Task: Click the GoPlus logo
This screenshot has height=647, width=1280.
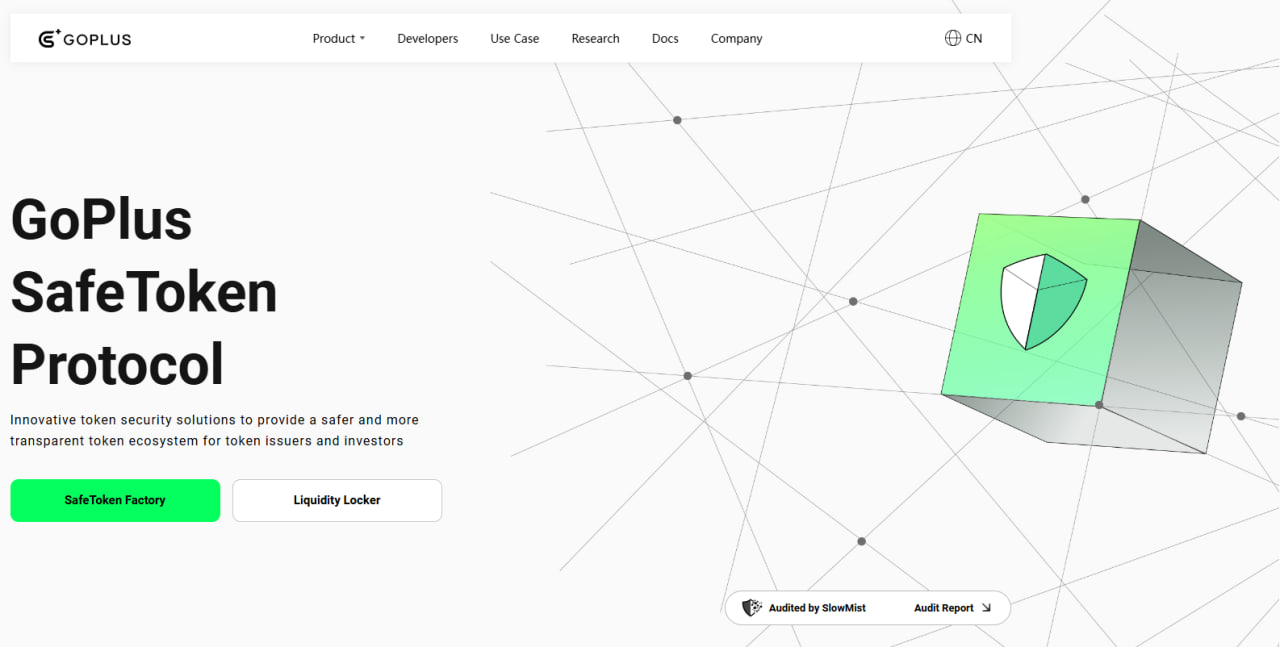Action: tap(85, 39)
